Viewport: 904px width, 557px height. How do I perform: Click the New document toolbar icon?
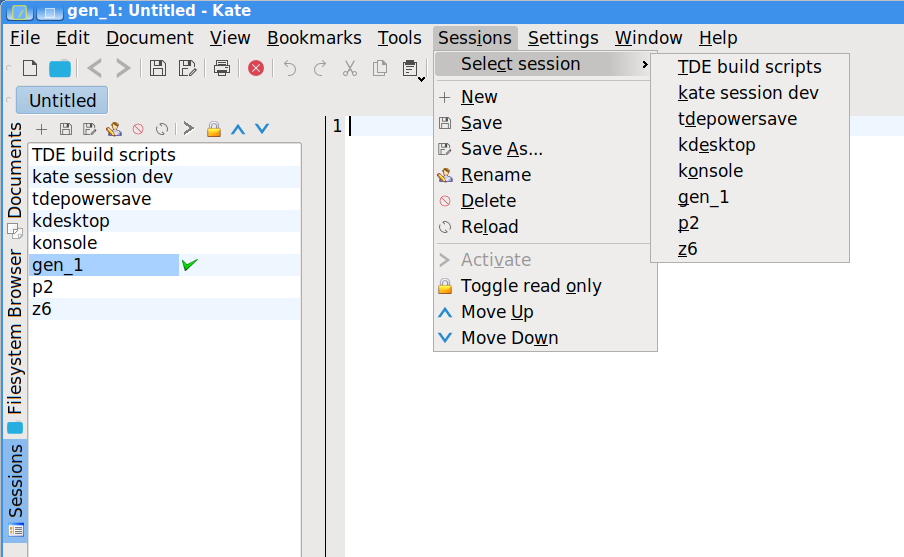(x=30, y=69)
